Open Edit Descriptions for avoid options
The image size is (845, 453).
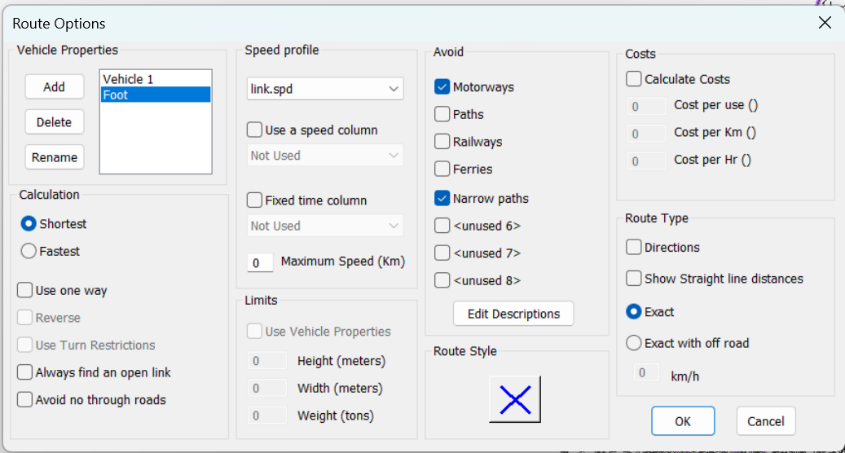pyautogui.click(x=513, y=314)
